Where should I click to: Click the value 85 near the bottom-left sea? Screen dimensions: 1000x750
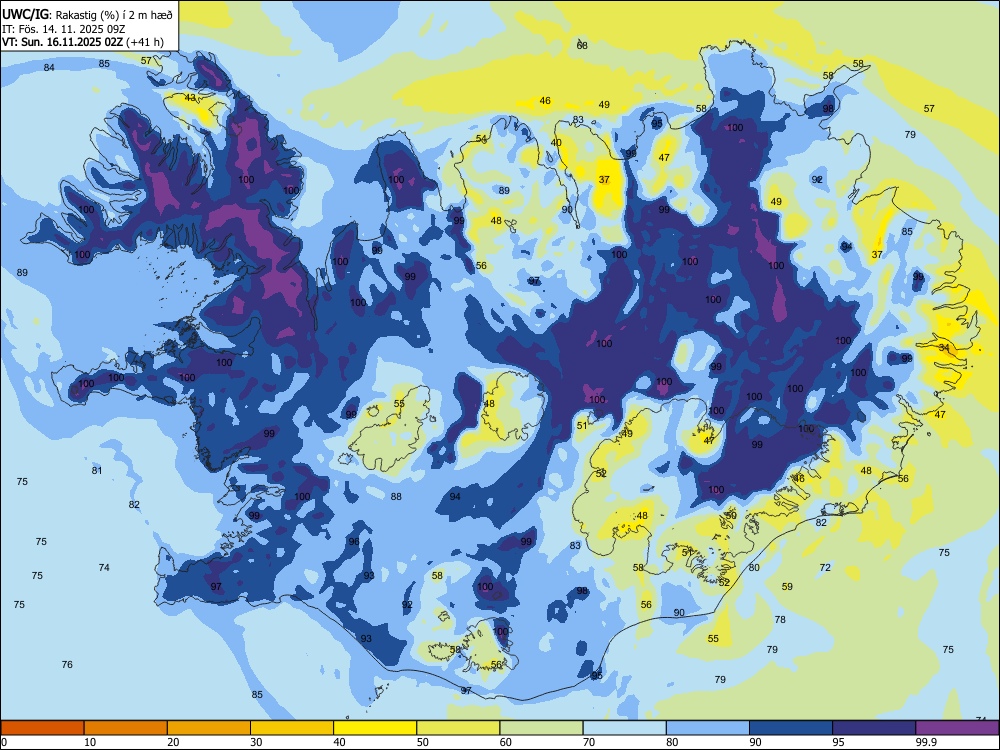[x=257, y=695]
